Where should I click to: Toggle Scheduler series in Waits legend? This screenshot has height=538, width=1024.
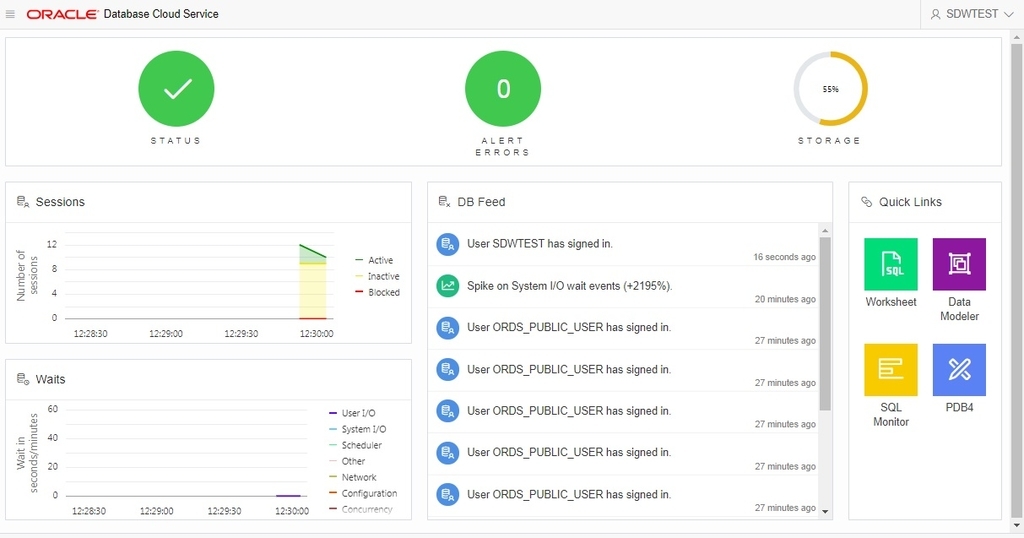pos(356,445)
